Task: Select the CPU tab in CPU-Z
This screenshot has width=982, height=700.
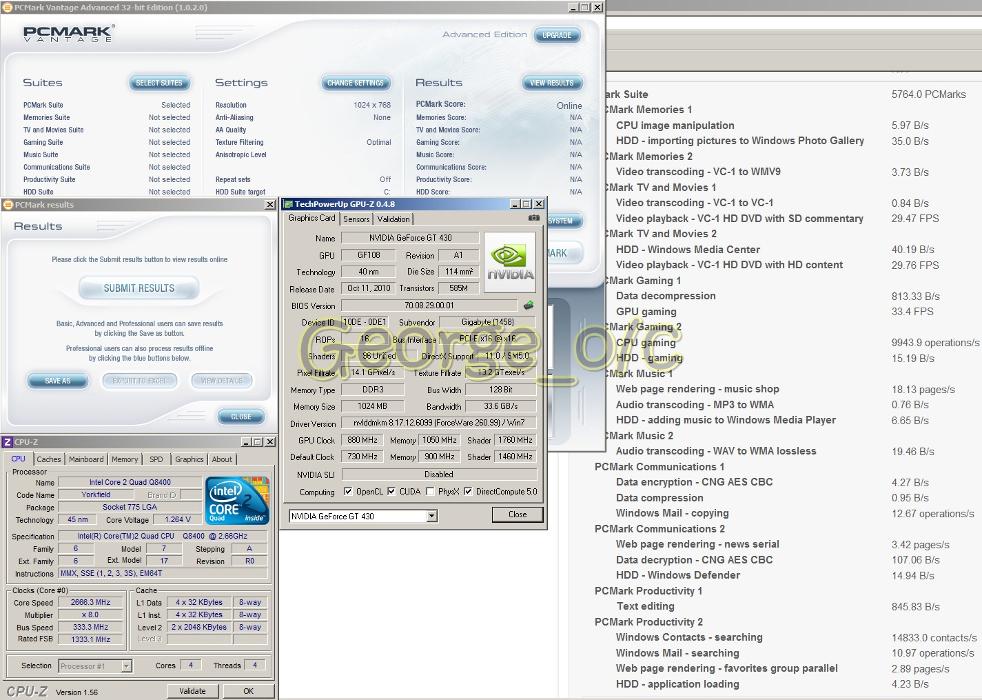Action: click(19, 458)
